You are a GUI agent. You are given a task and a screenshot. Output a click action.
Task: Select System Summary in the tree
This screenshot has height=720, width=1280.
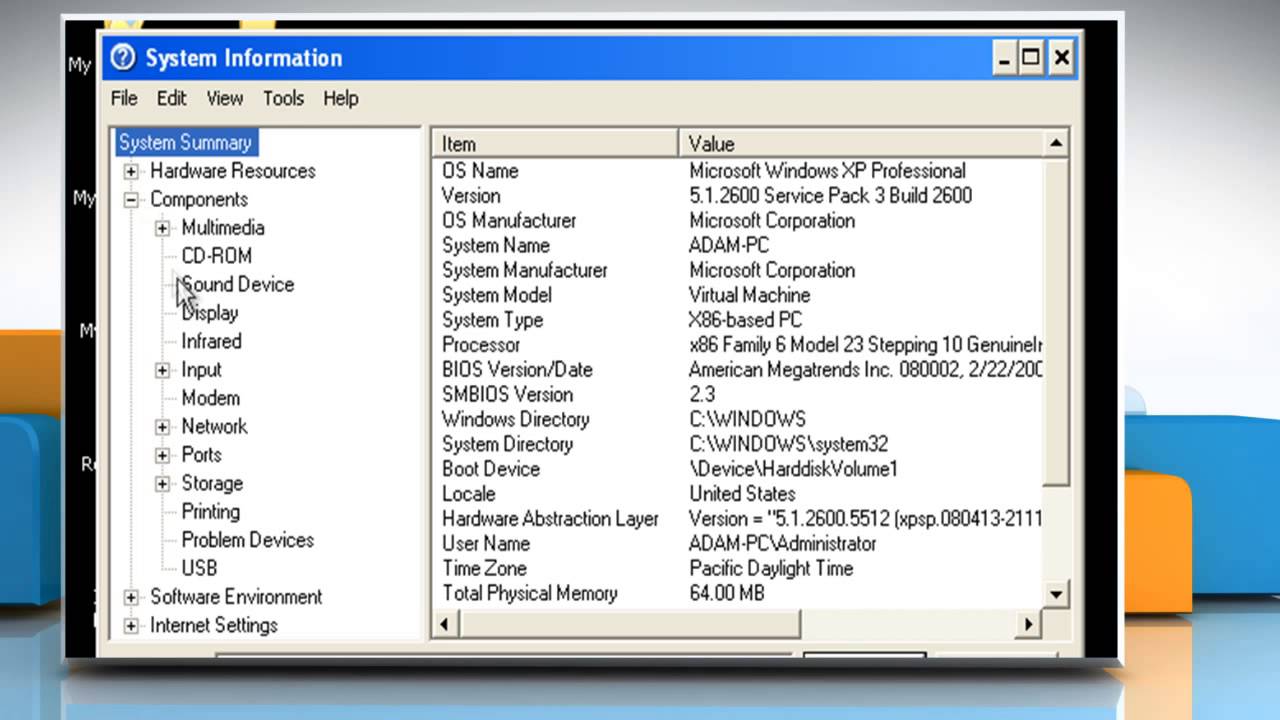(185, 142)
